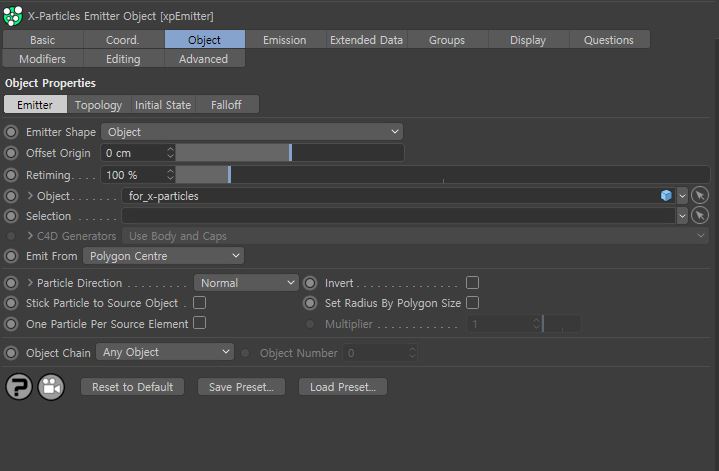Enable the Invert checkbox
This screenshot has height=471, width=719.
472,283
